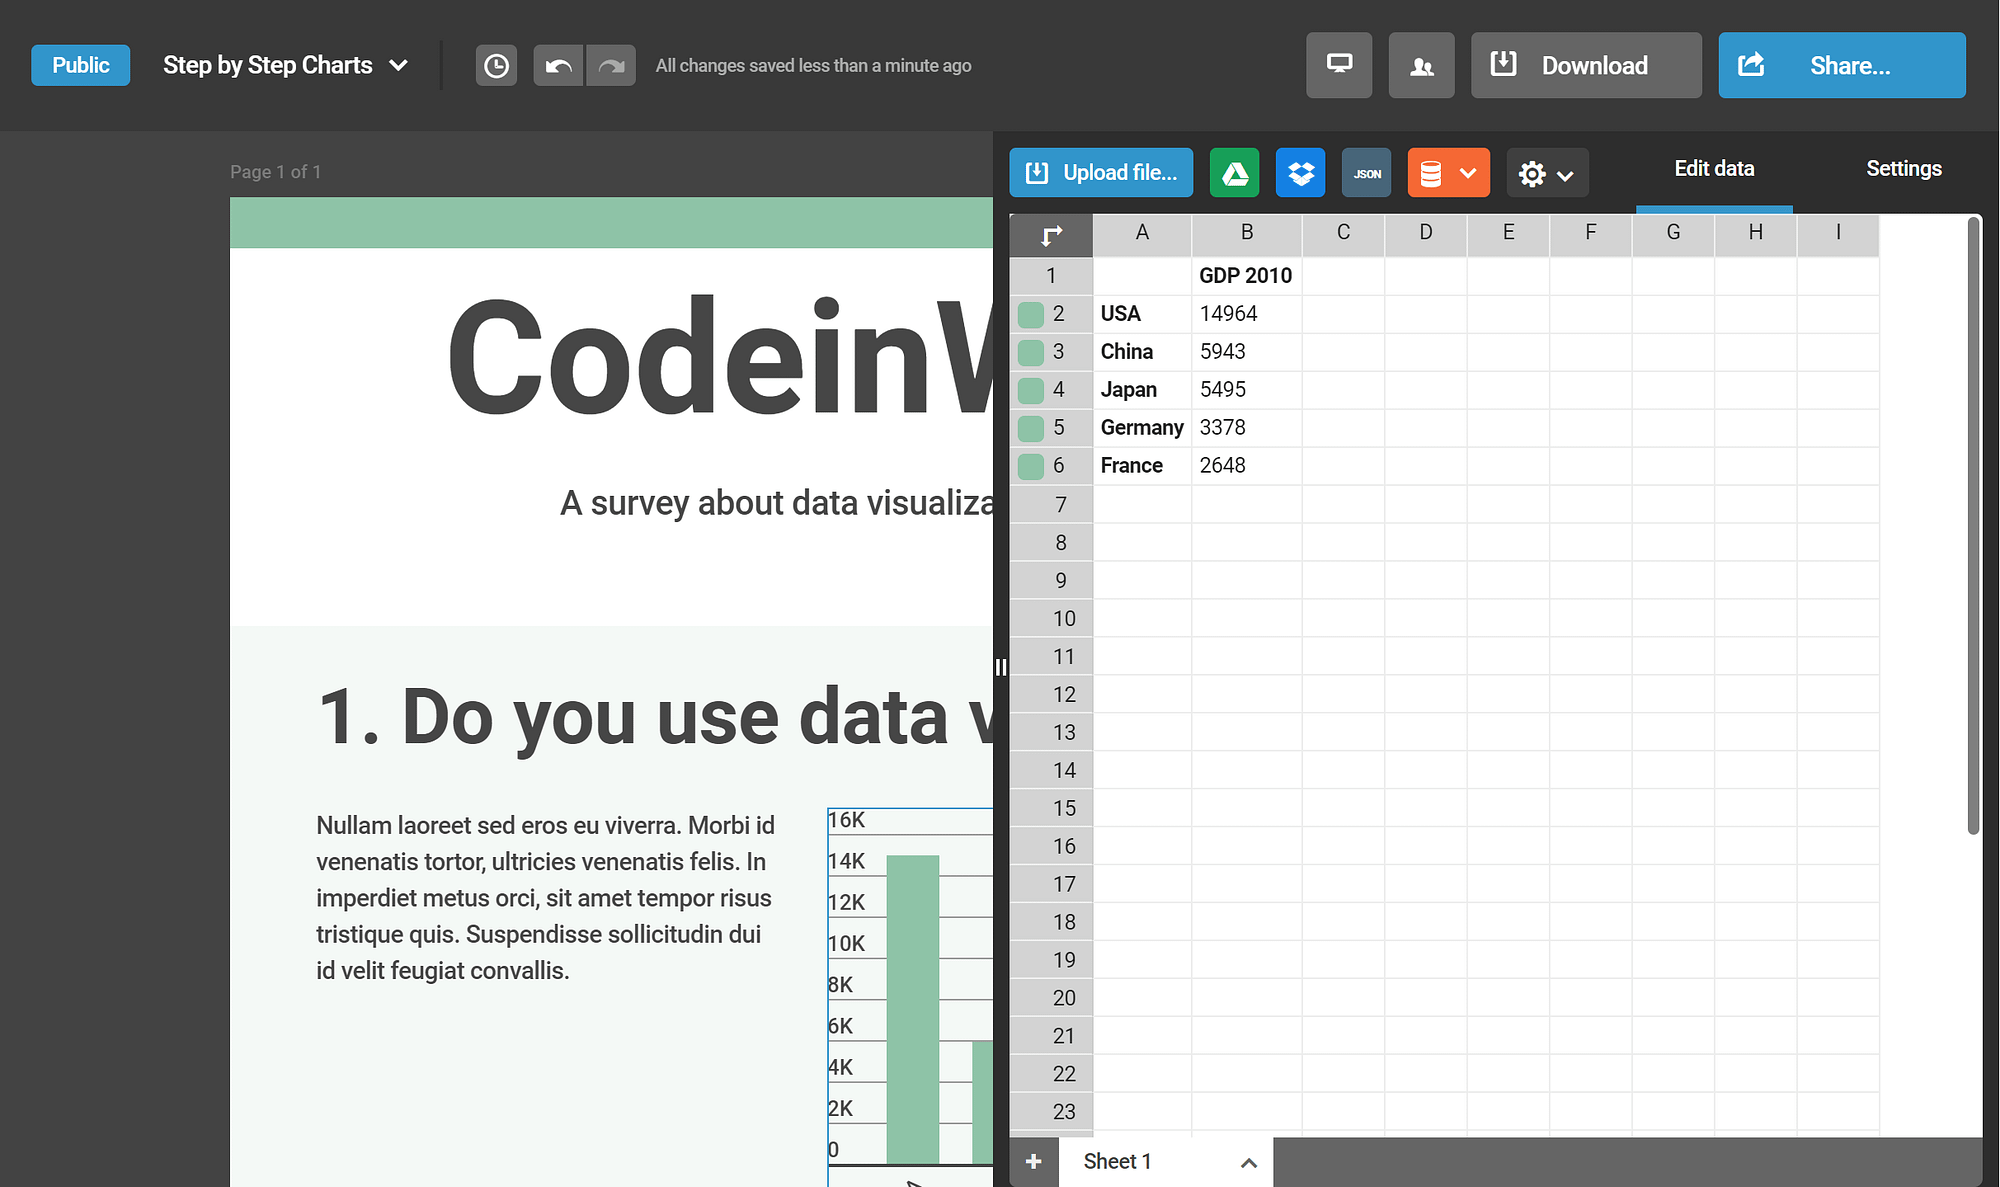Click the transpose table corner icon
Viewport: 2000px width, 1187px height.
[x=1051, y=235]
